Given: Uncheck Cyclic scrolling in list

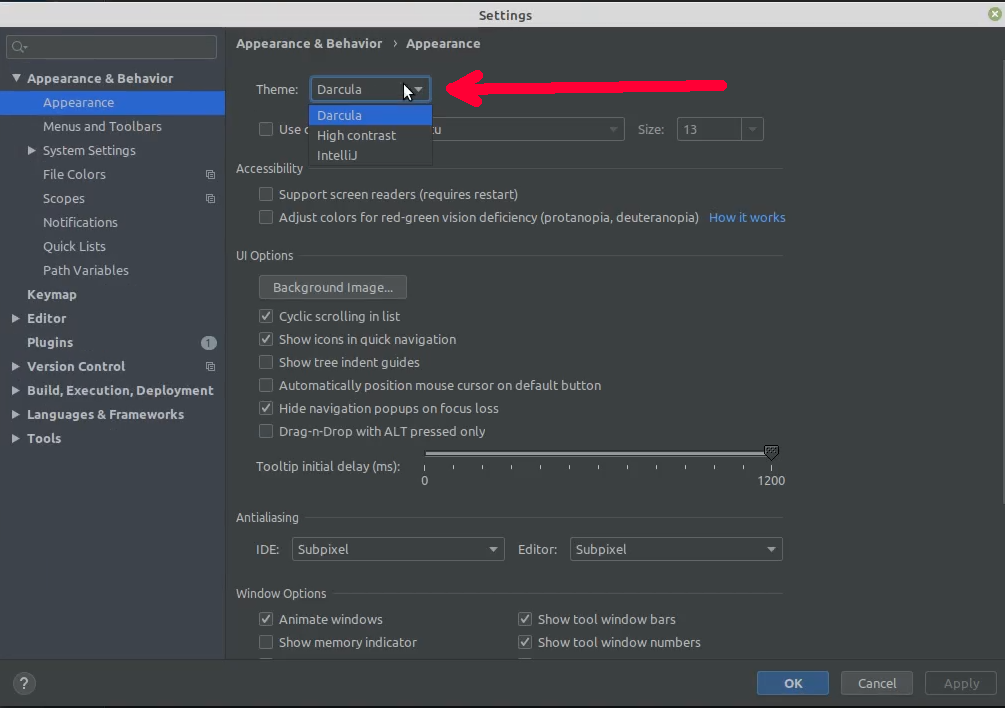Looking at the screenshot, I should tap(266, 316).
